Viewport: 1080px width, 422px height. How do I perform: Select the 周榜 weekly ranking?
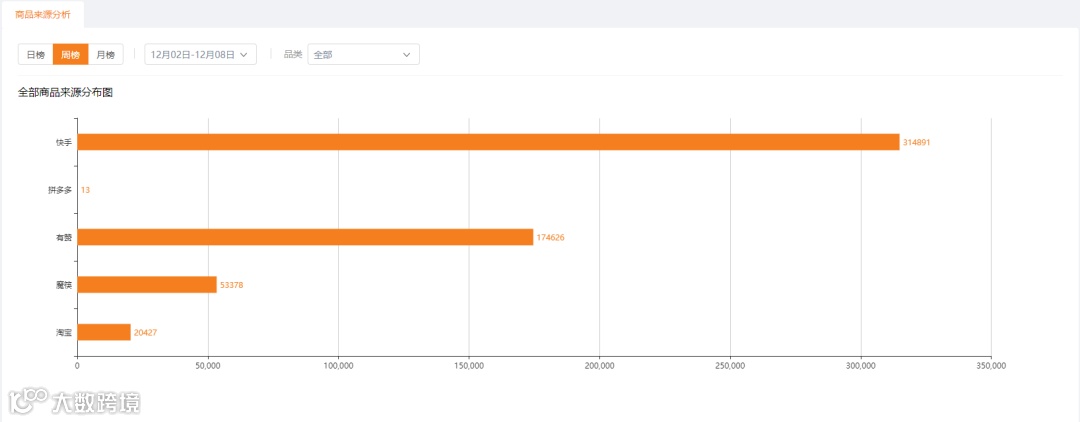(x=70, y=55)
